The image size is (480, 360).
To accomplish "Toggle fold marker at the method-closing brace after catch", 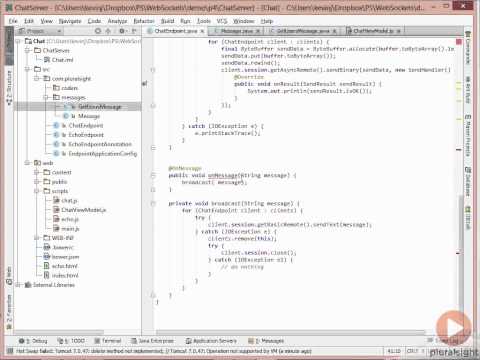I will click(x=153, y=148).
